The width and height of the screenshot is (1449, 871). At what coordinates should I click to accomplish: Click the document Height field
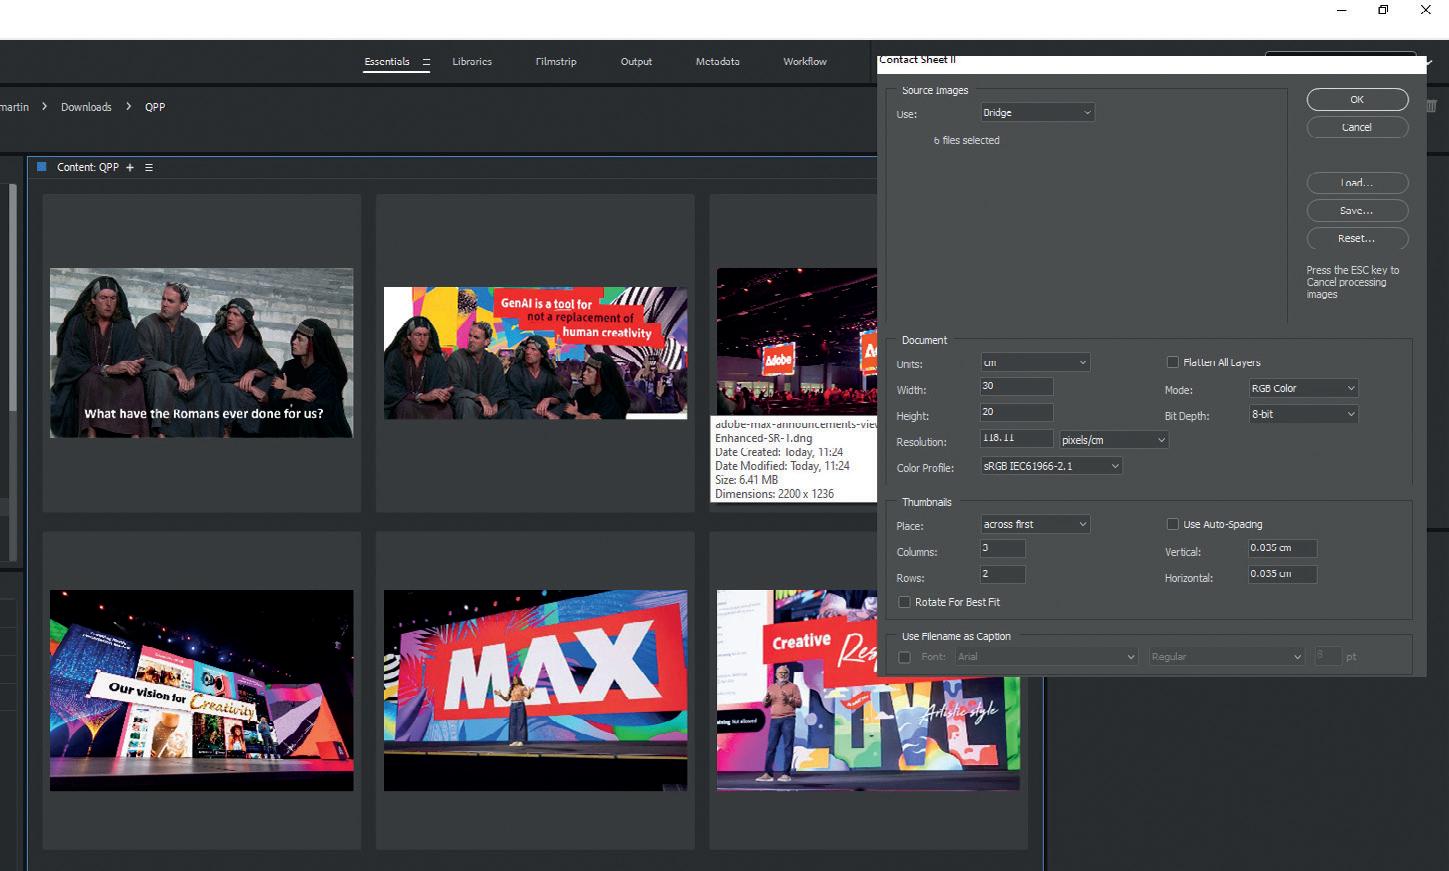(x=1016, y=412)
